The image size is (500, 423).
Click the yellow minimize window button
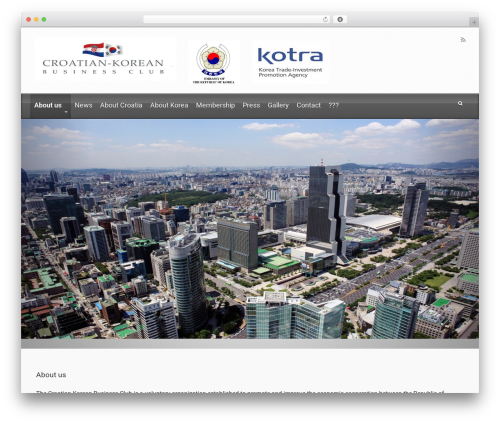click(x=36, y=20)
